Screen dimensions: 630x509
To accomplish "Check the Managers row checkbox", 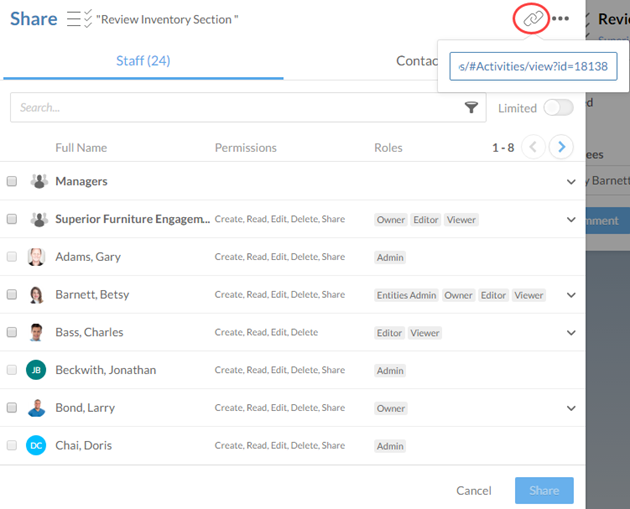I will 12,182.
